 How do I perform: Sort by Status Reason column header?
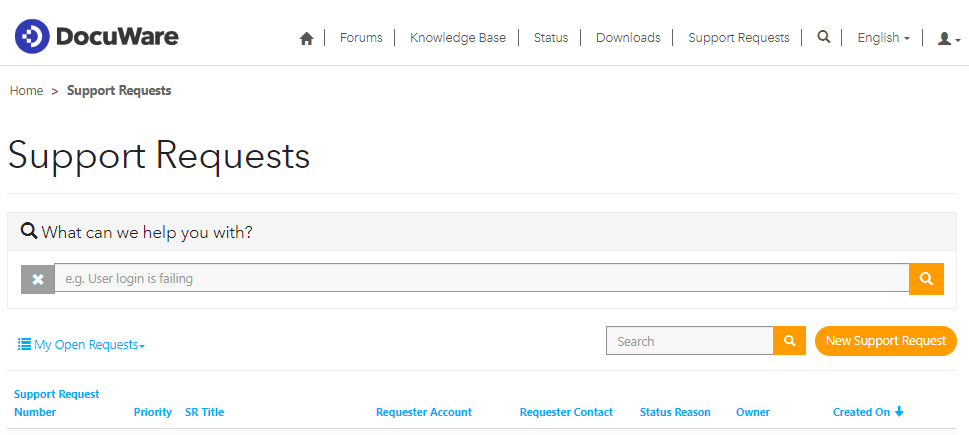tap(675, 412)
